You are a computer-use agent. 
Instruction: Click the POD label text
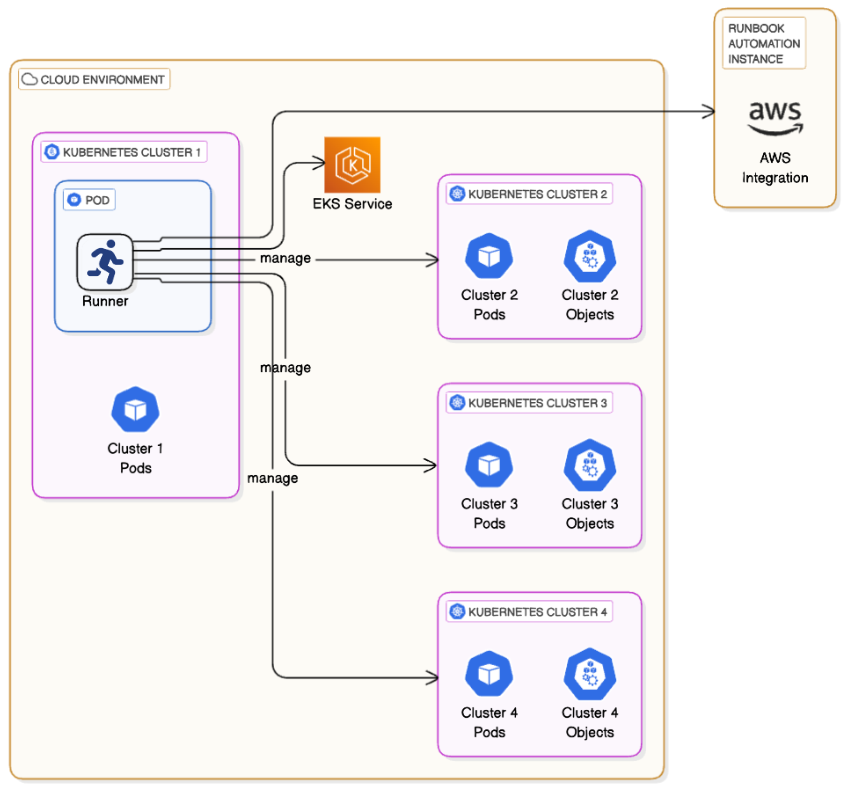click(97, 200)
